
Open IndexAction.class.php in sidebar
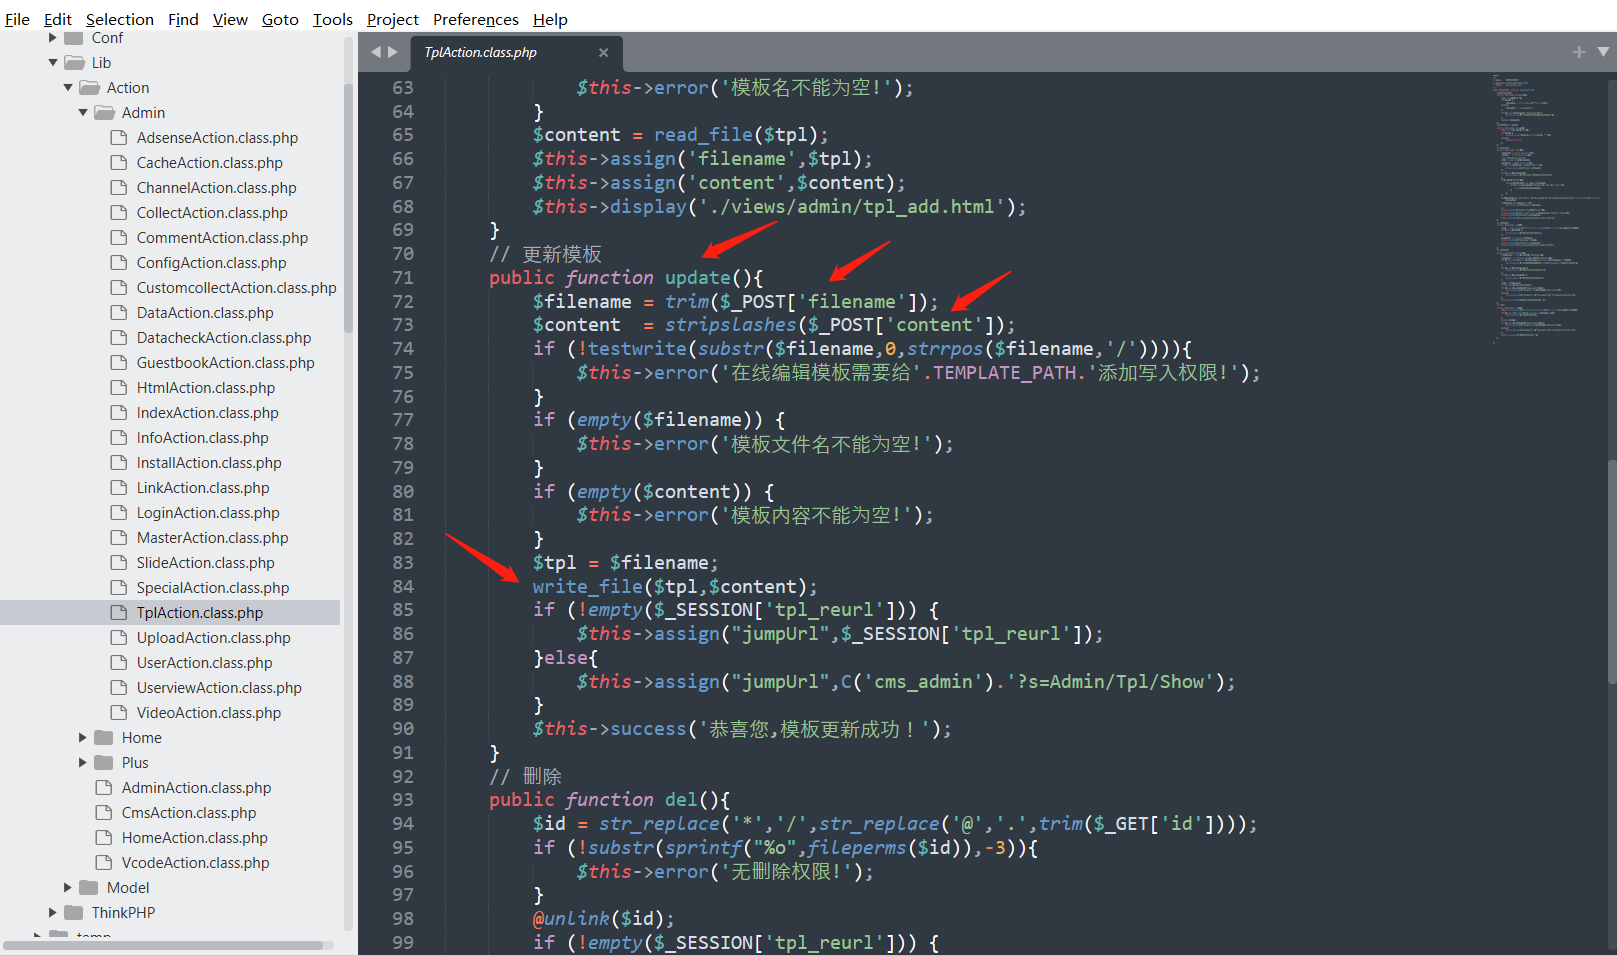(207, 413)
